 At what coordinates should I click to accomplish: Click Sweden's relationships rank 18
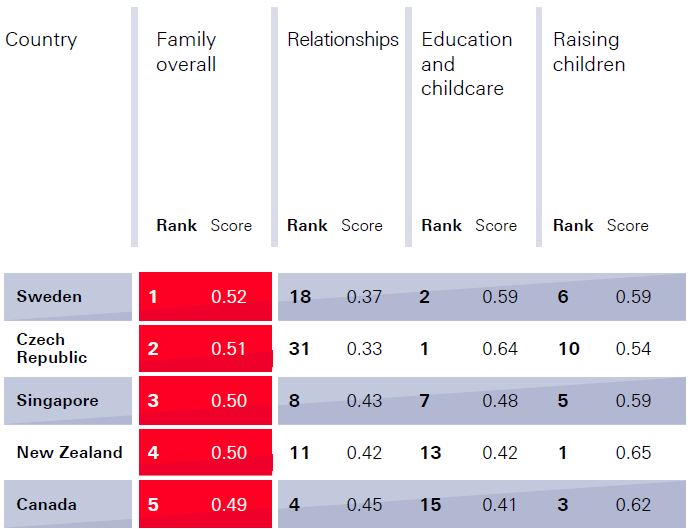[x=300, y=297]
